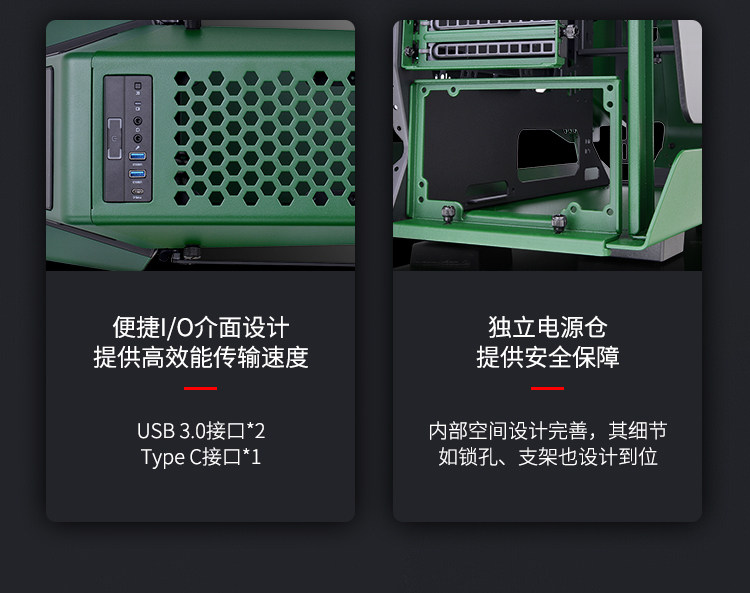Click the left thumbscrew on power supply bracket

tap(447, 213)
